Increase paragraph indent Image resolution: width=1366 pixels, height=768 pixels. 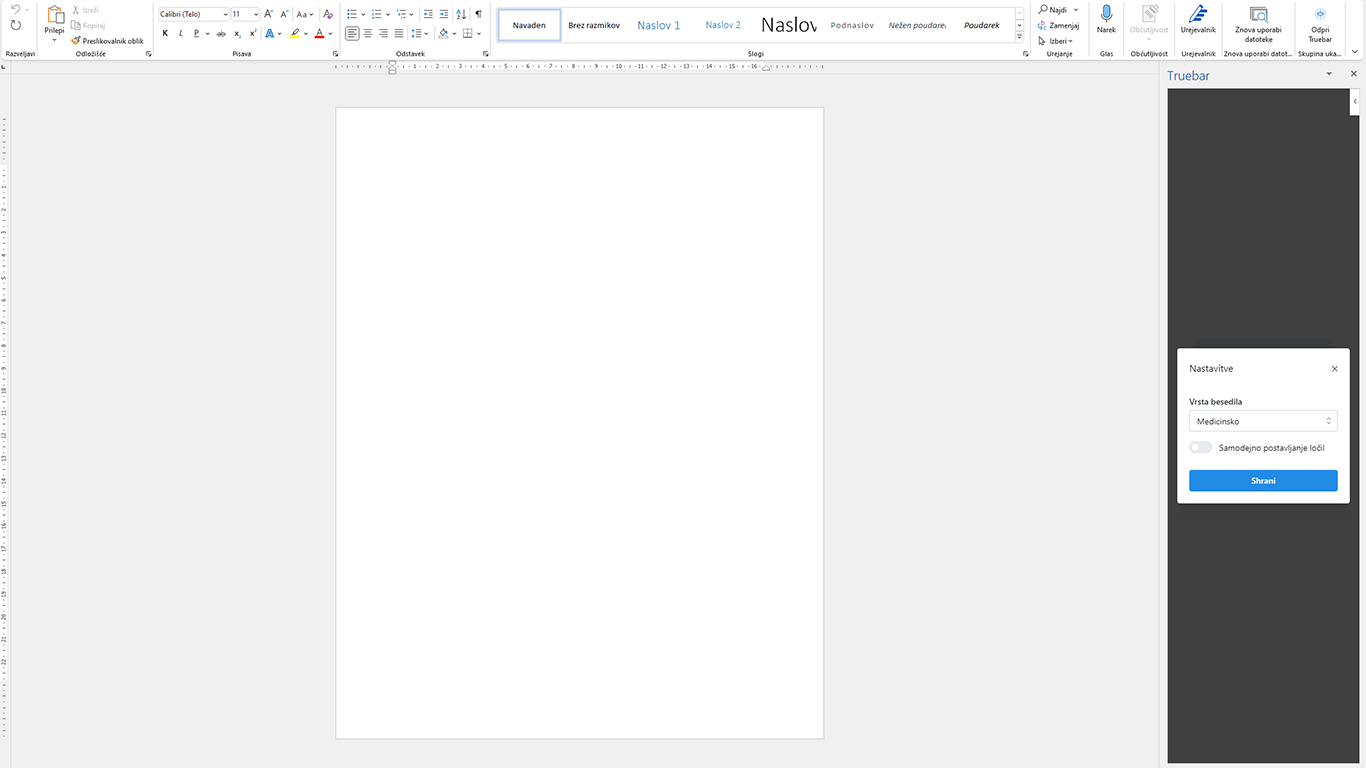click(444, 14)
